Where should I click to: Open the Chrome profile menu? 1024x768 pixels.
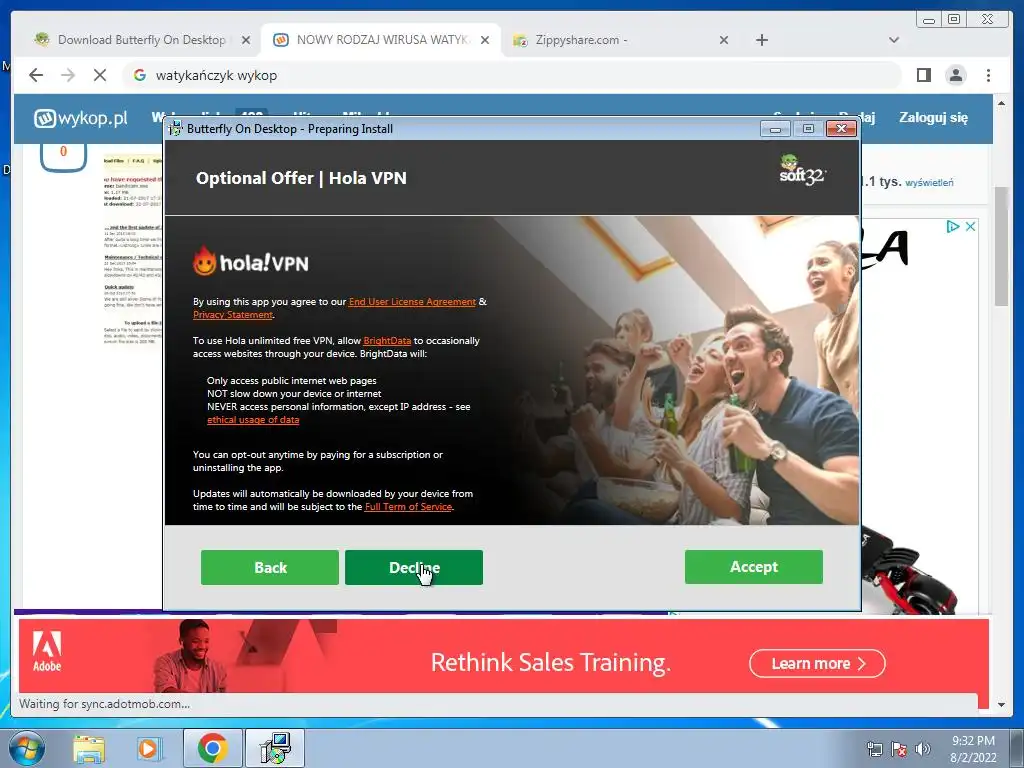click(x=955, y=75)
